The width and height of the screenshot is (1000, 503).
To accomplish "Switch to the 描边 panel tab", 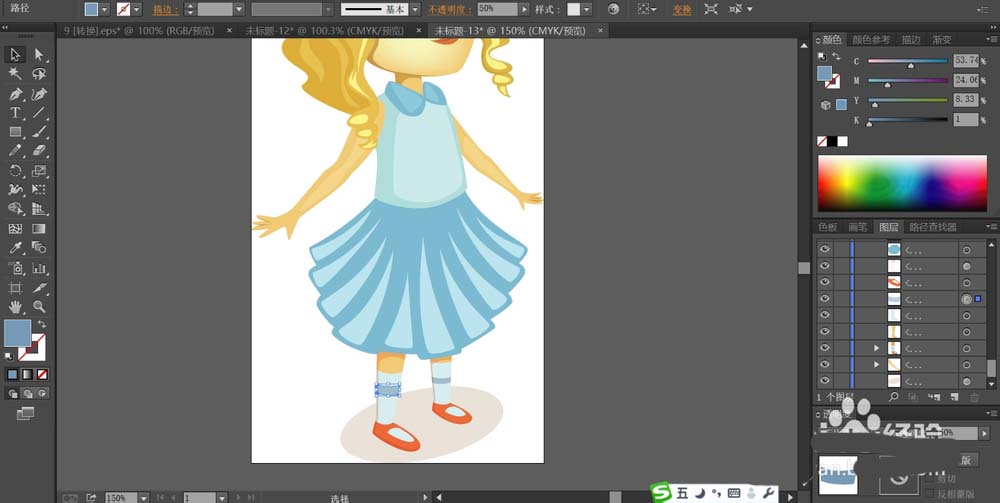I will coord(911,40).
